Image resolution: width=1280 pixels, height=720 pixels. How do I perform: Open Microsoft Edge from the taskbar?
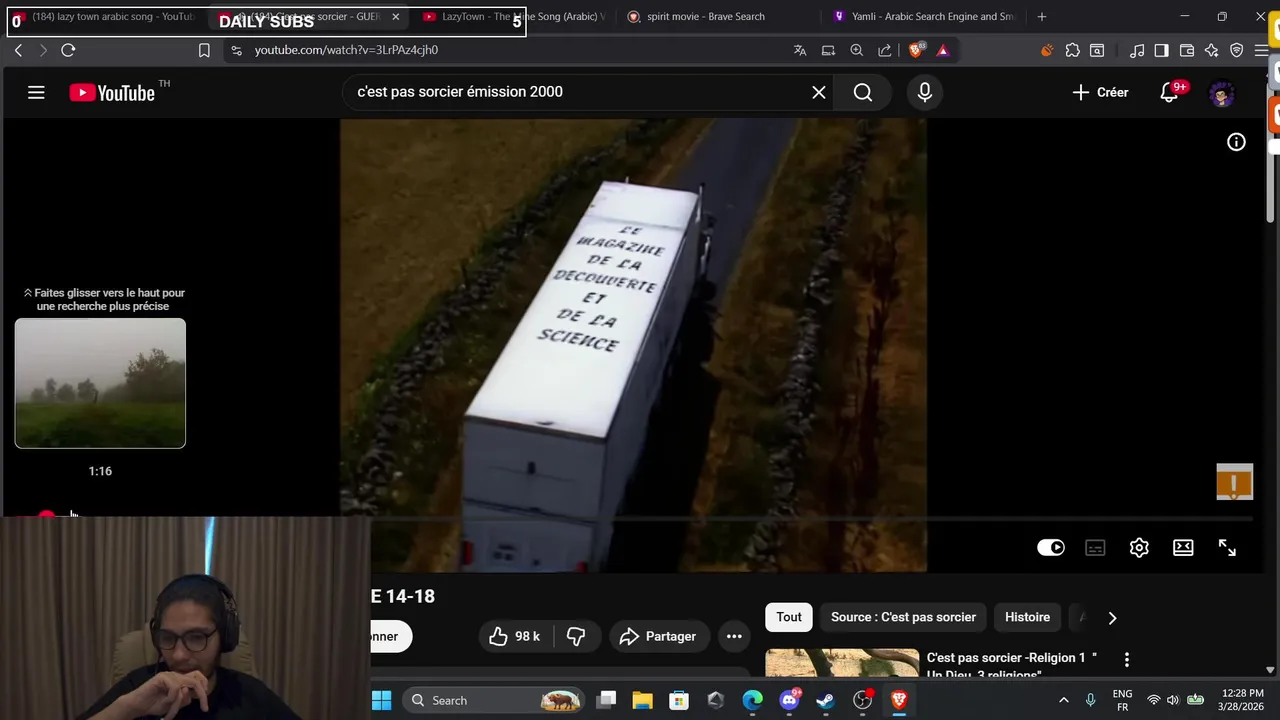(752, 700)
